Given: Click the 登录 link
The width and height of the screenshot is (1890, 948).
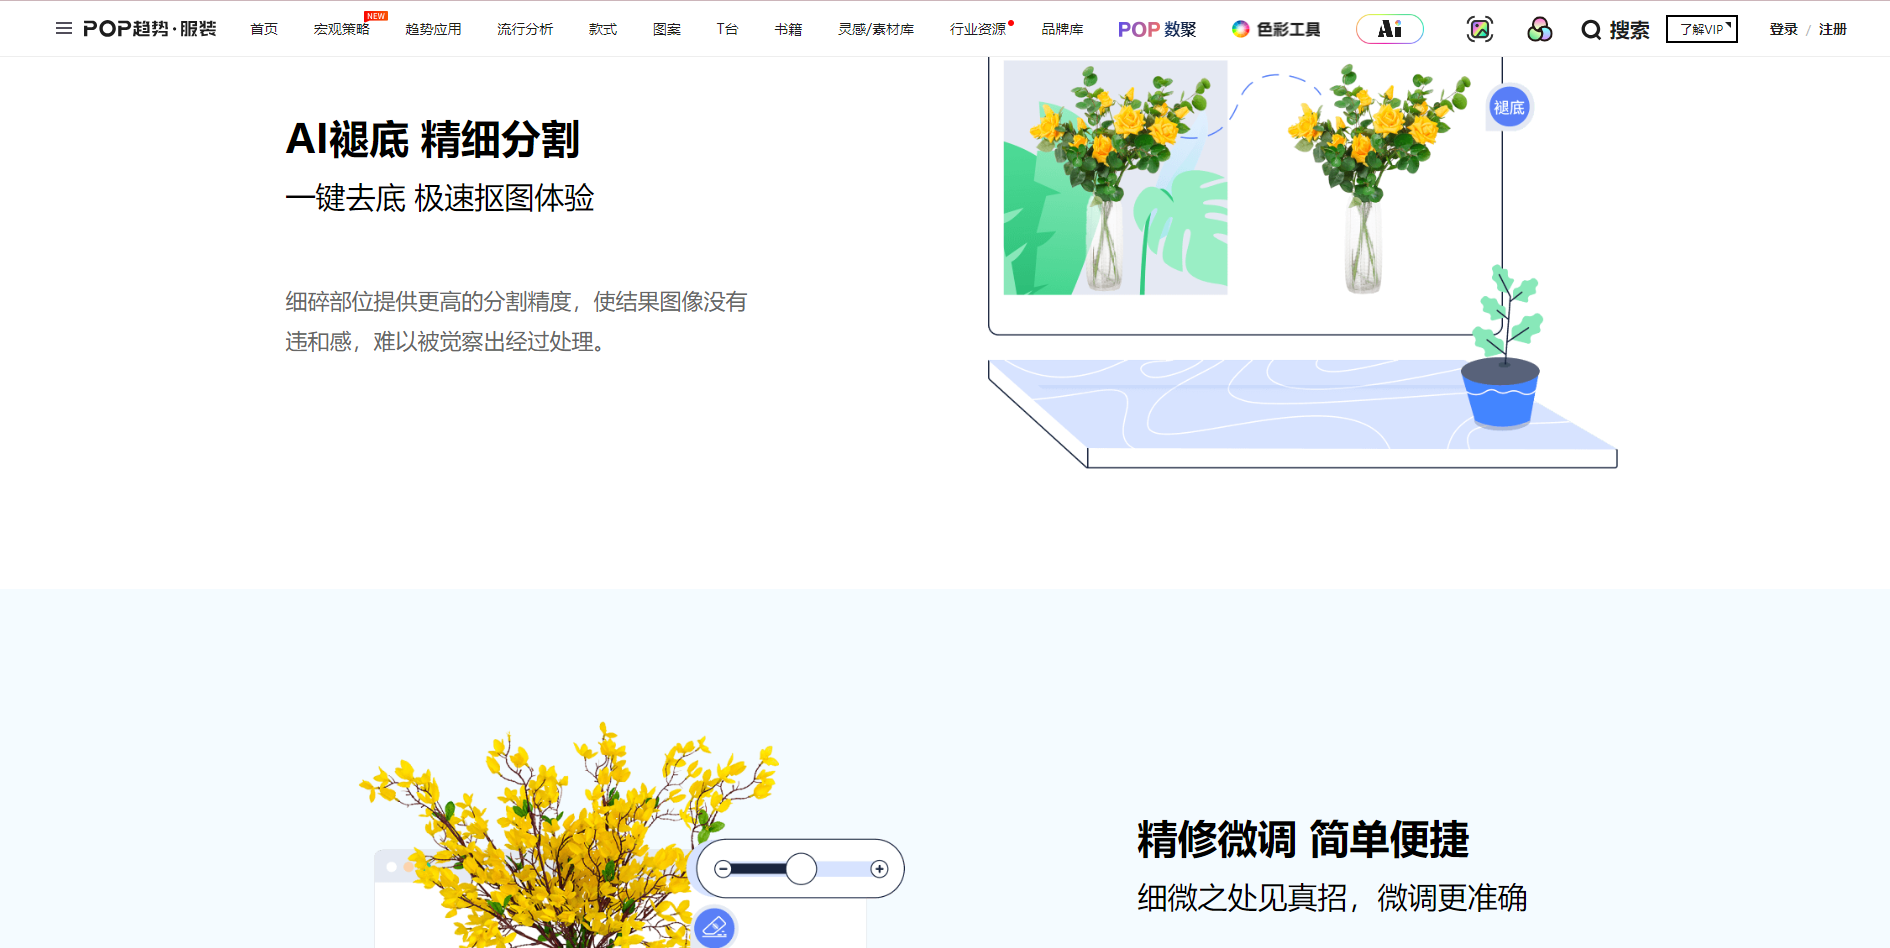Looking at the screenshot, I should [x=1782, y=29].
